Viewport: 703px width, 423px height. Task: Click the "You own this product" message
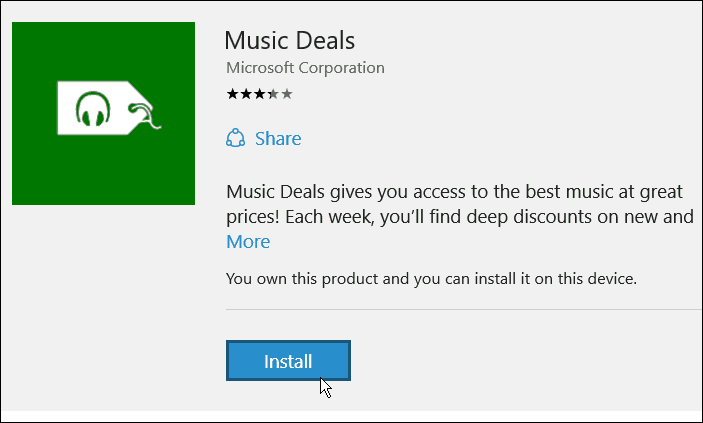431,279
